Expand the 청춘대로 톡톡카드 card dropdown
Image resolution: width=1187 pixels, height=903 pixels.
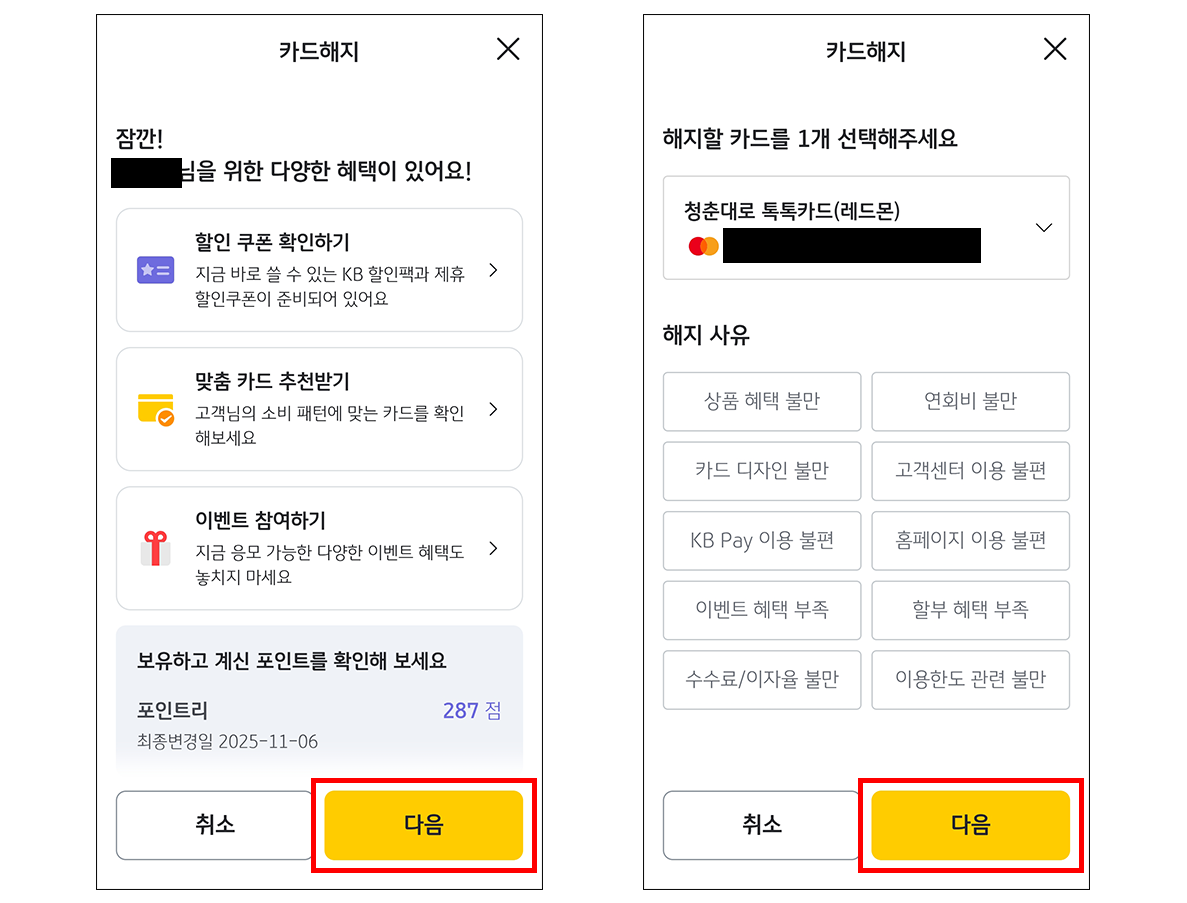pyautogui.click(x=1044, y=228)
